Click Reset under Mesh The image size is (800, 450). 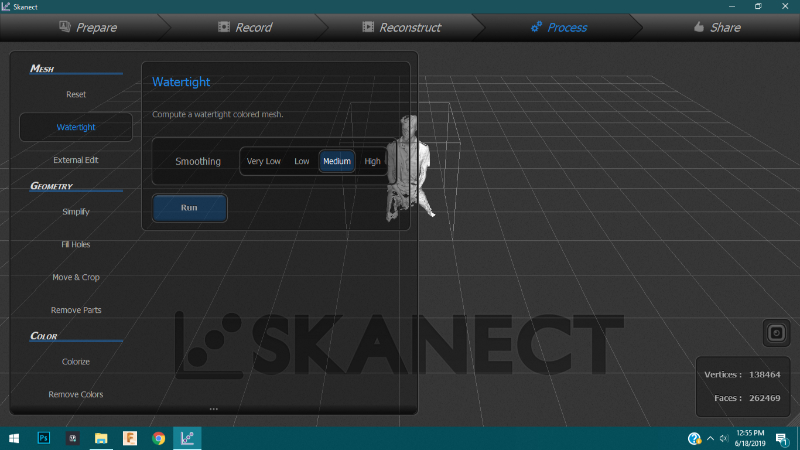click(76, 94)
